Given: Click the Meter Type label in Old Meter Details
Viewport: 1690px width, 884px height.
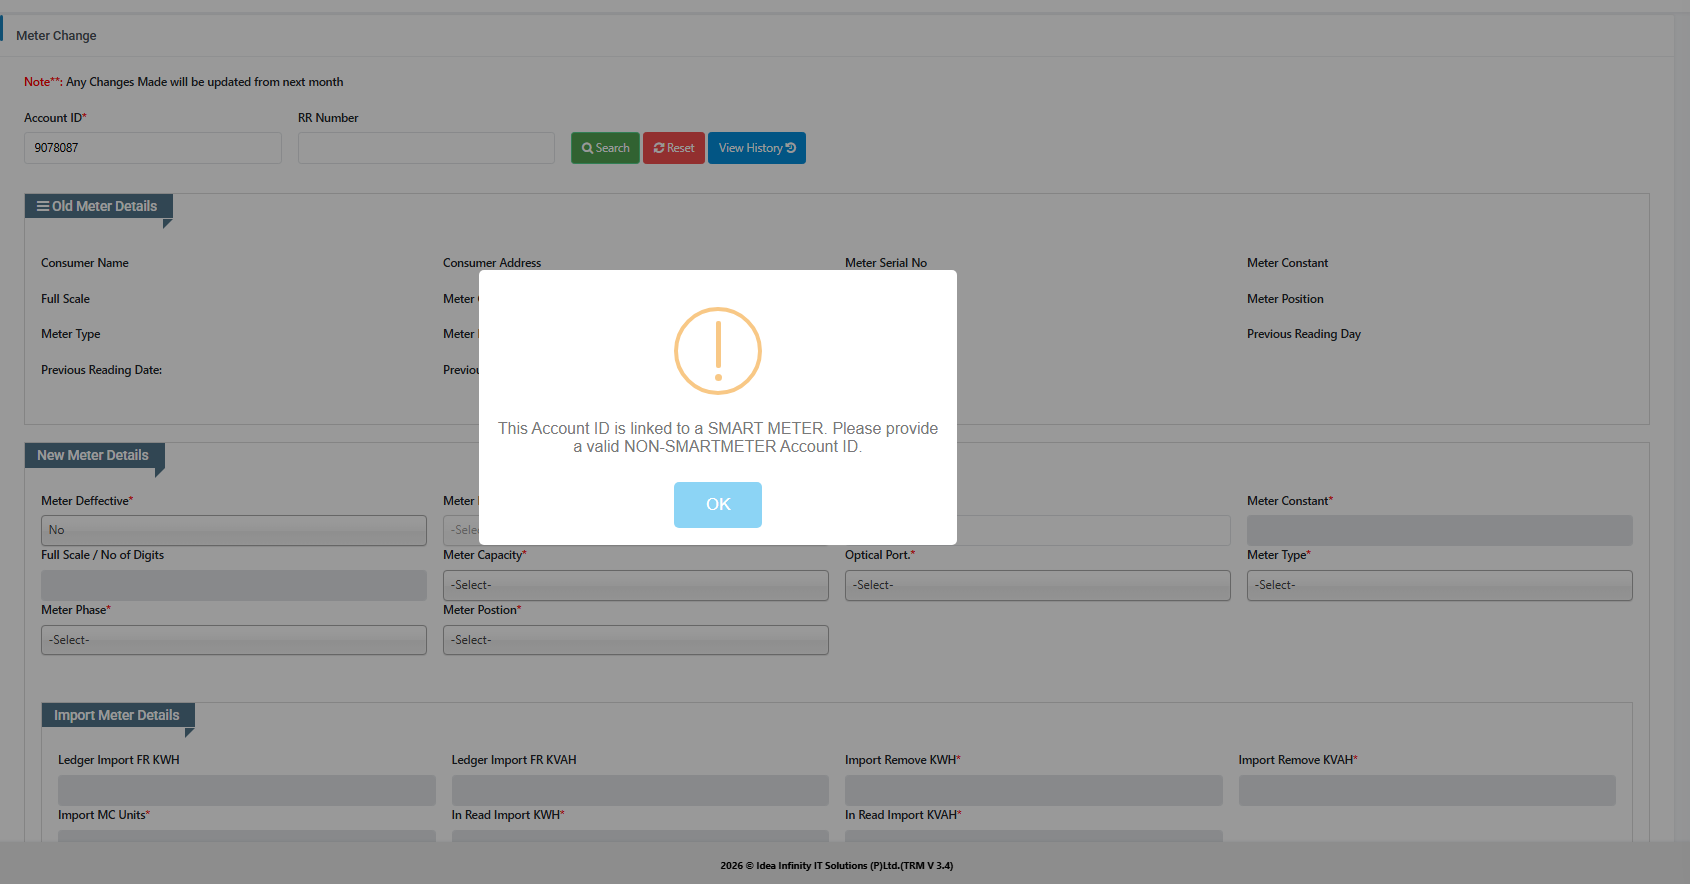Looking at the screenshot, I should [x=71, y=334].
